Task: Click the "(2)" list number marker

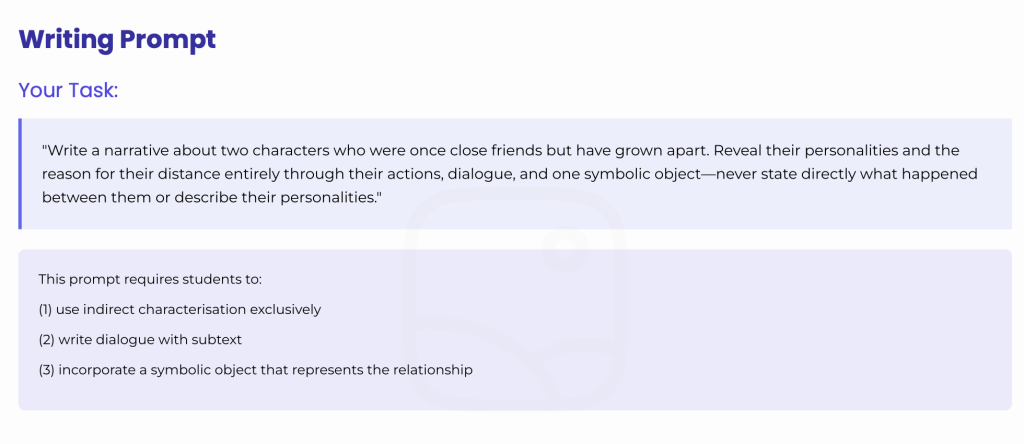Action: [46, 339]
